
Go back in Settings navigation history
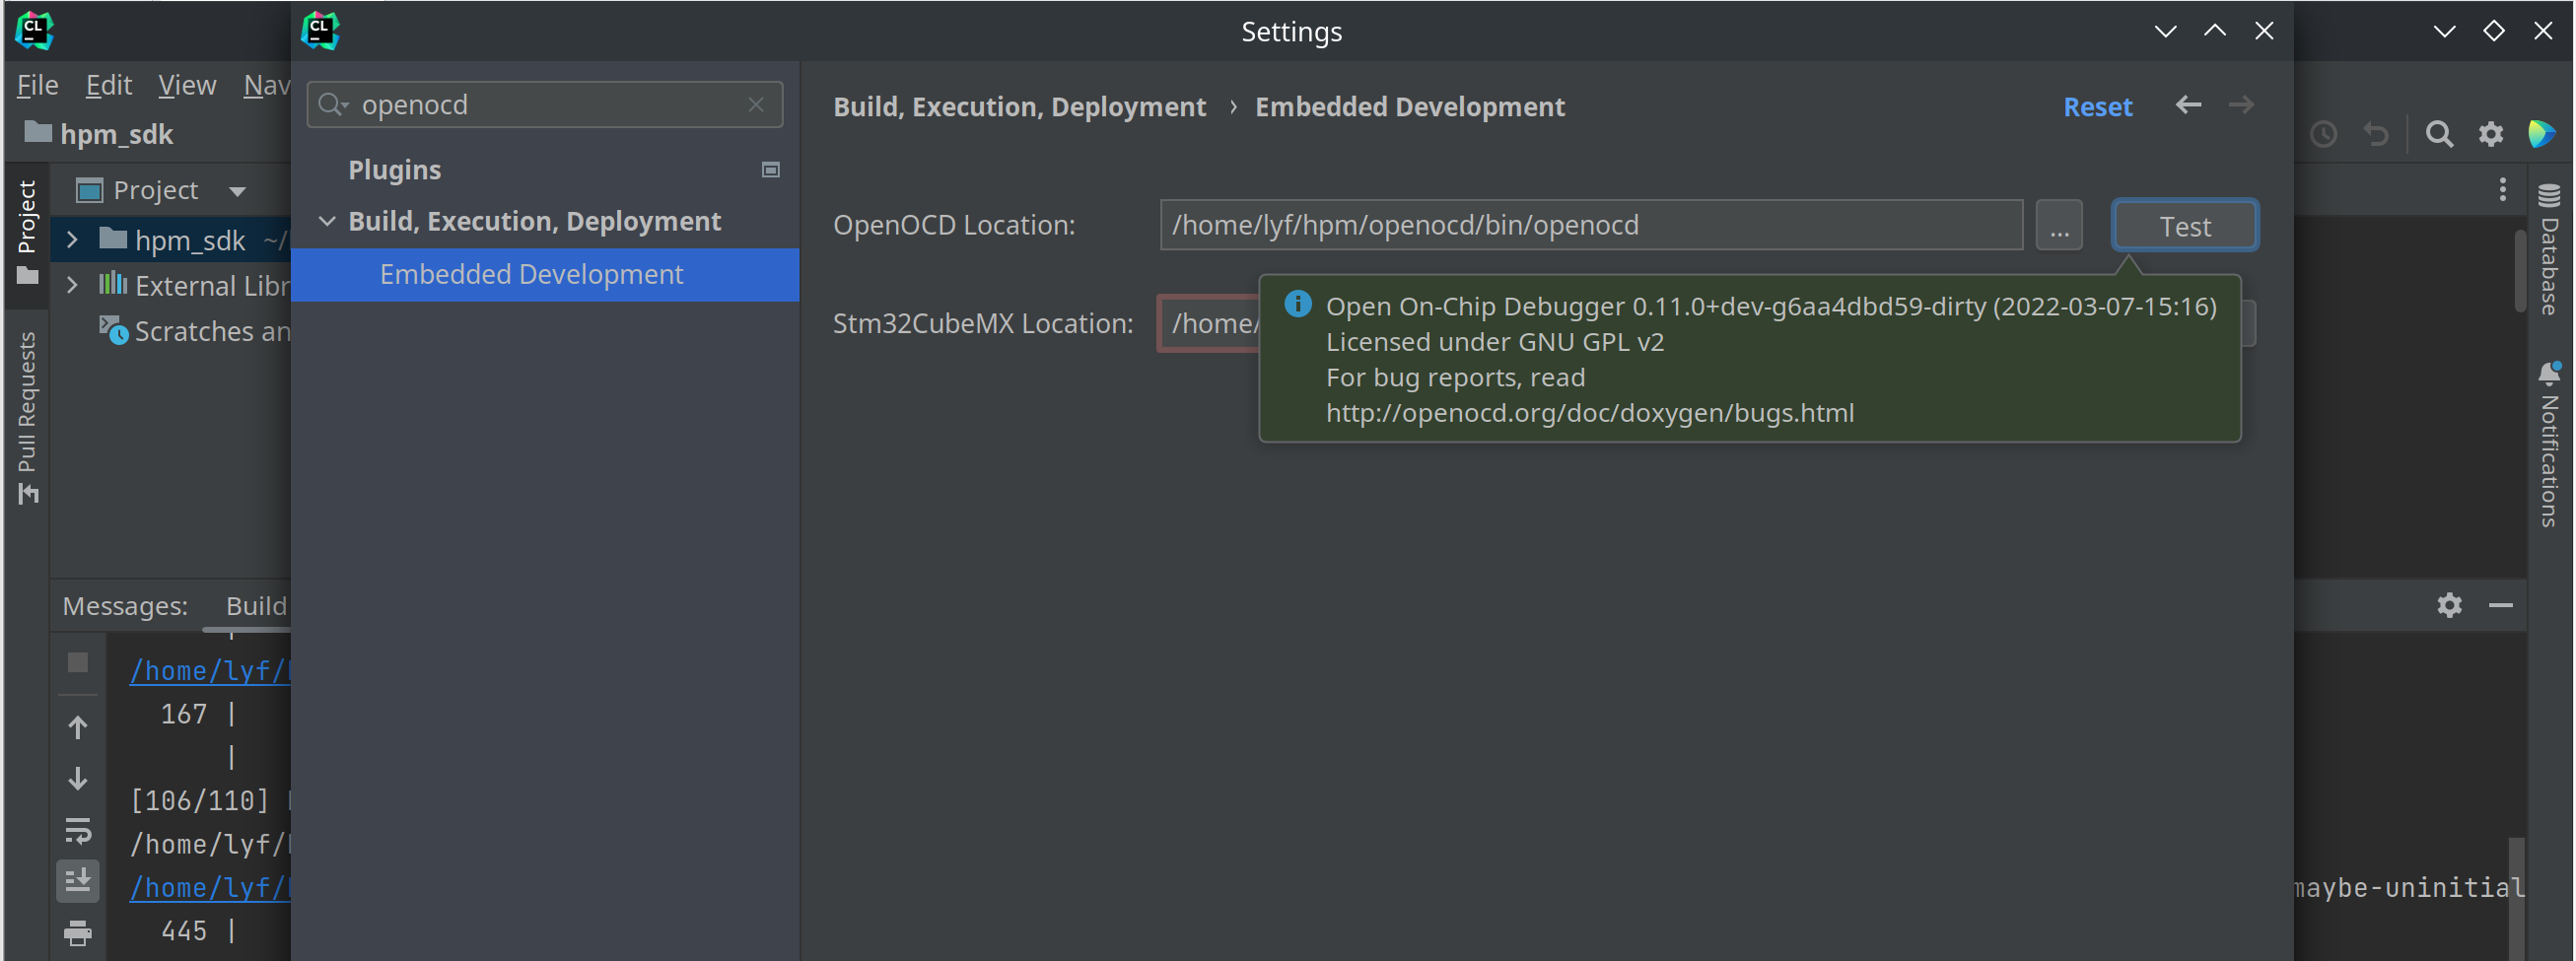coord(2187,105)
